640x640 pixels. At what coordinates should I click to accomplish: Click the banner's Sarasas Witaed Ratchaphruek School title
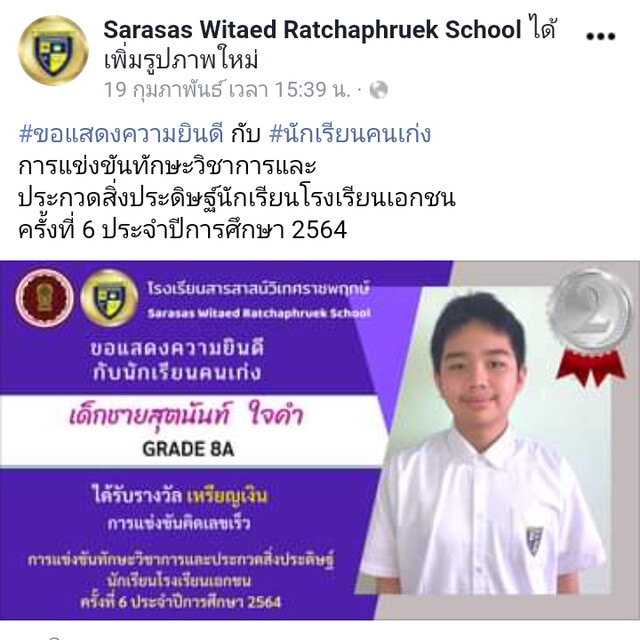click(x=259, y=313)
